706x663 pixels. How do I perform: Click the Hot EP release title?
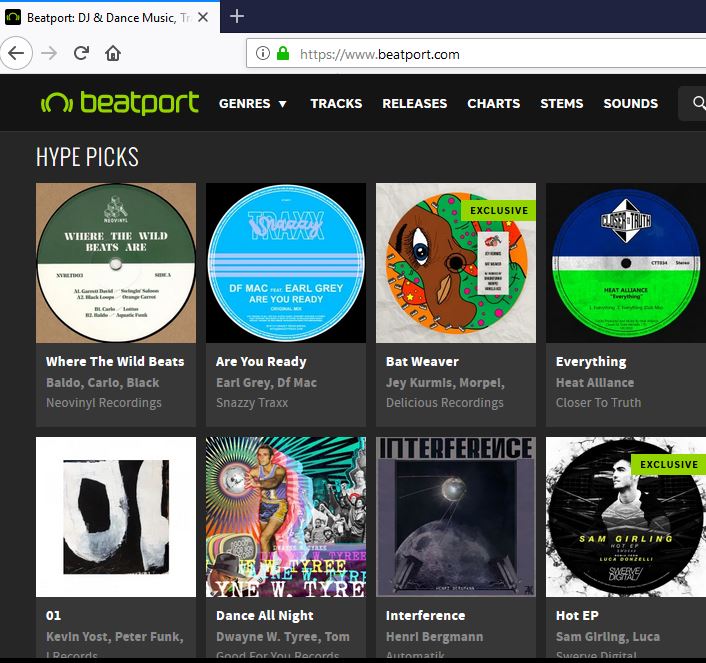[x=577, y=616]
